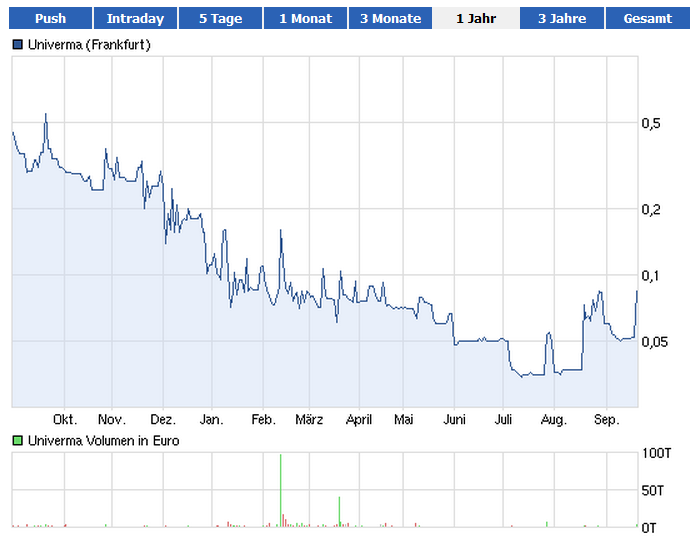Switch chart to 3 Monate

[x=391, y=18]
